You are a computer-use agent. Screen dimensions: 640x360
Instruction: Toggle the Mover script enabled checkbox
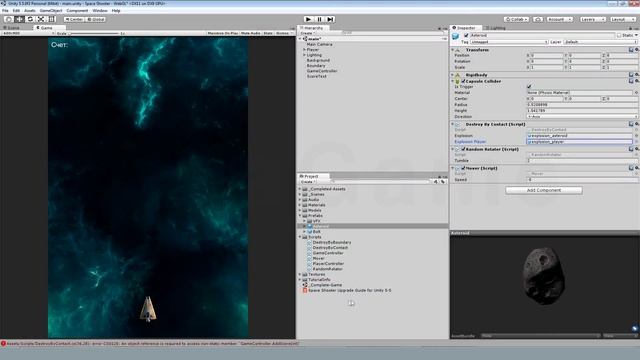(463, 168)
